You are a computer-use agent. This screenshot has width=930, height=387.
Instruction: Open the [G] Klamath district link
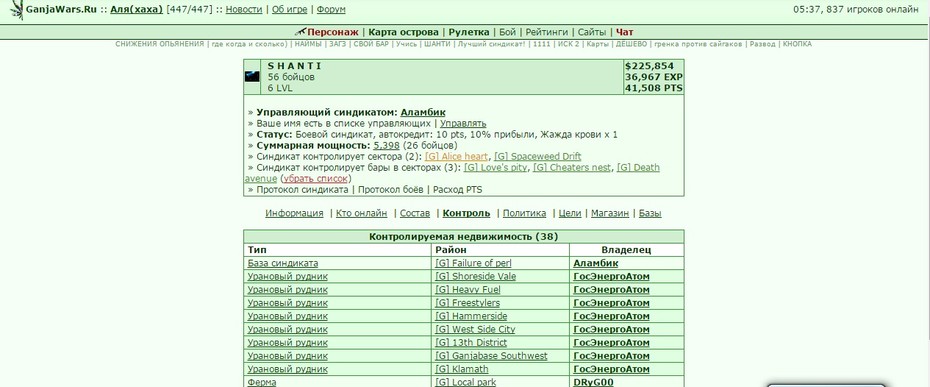(462, 369)
